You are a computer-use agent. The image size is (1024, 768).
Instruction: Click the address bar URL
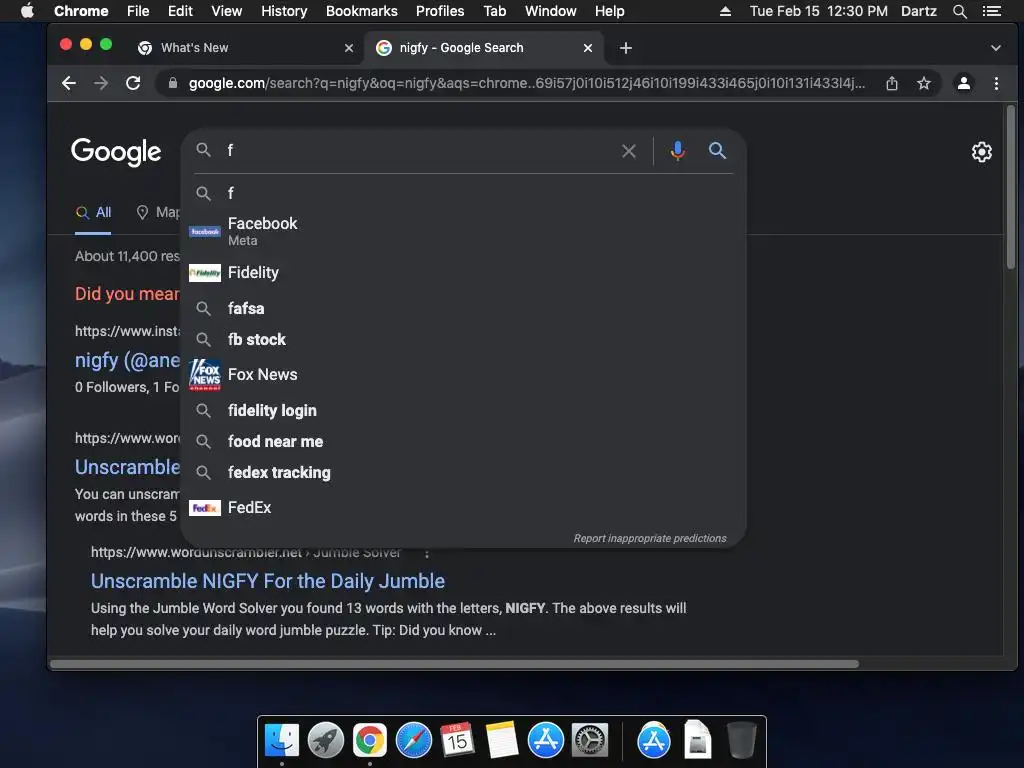(526, 83)
